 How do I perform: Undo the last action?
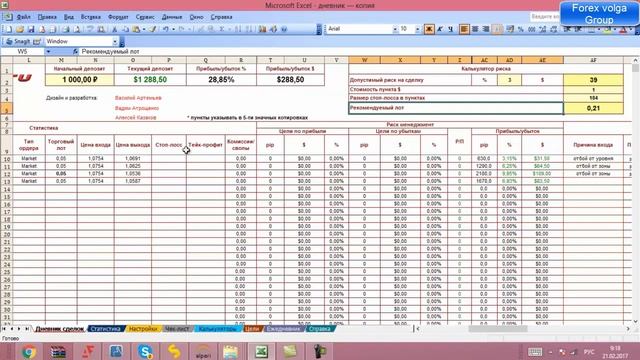pos(166,29)
